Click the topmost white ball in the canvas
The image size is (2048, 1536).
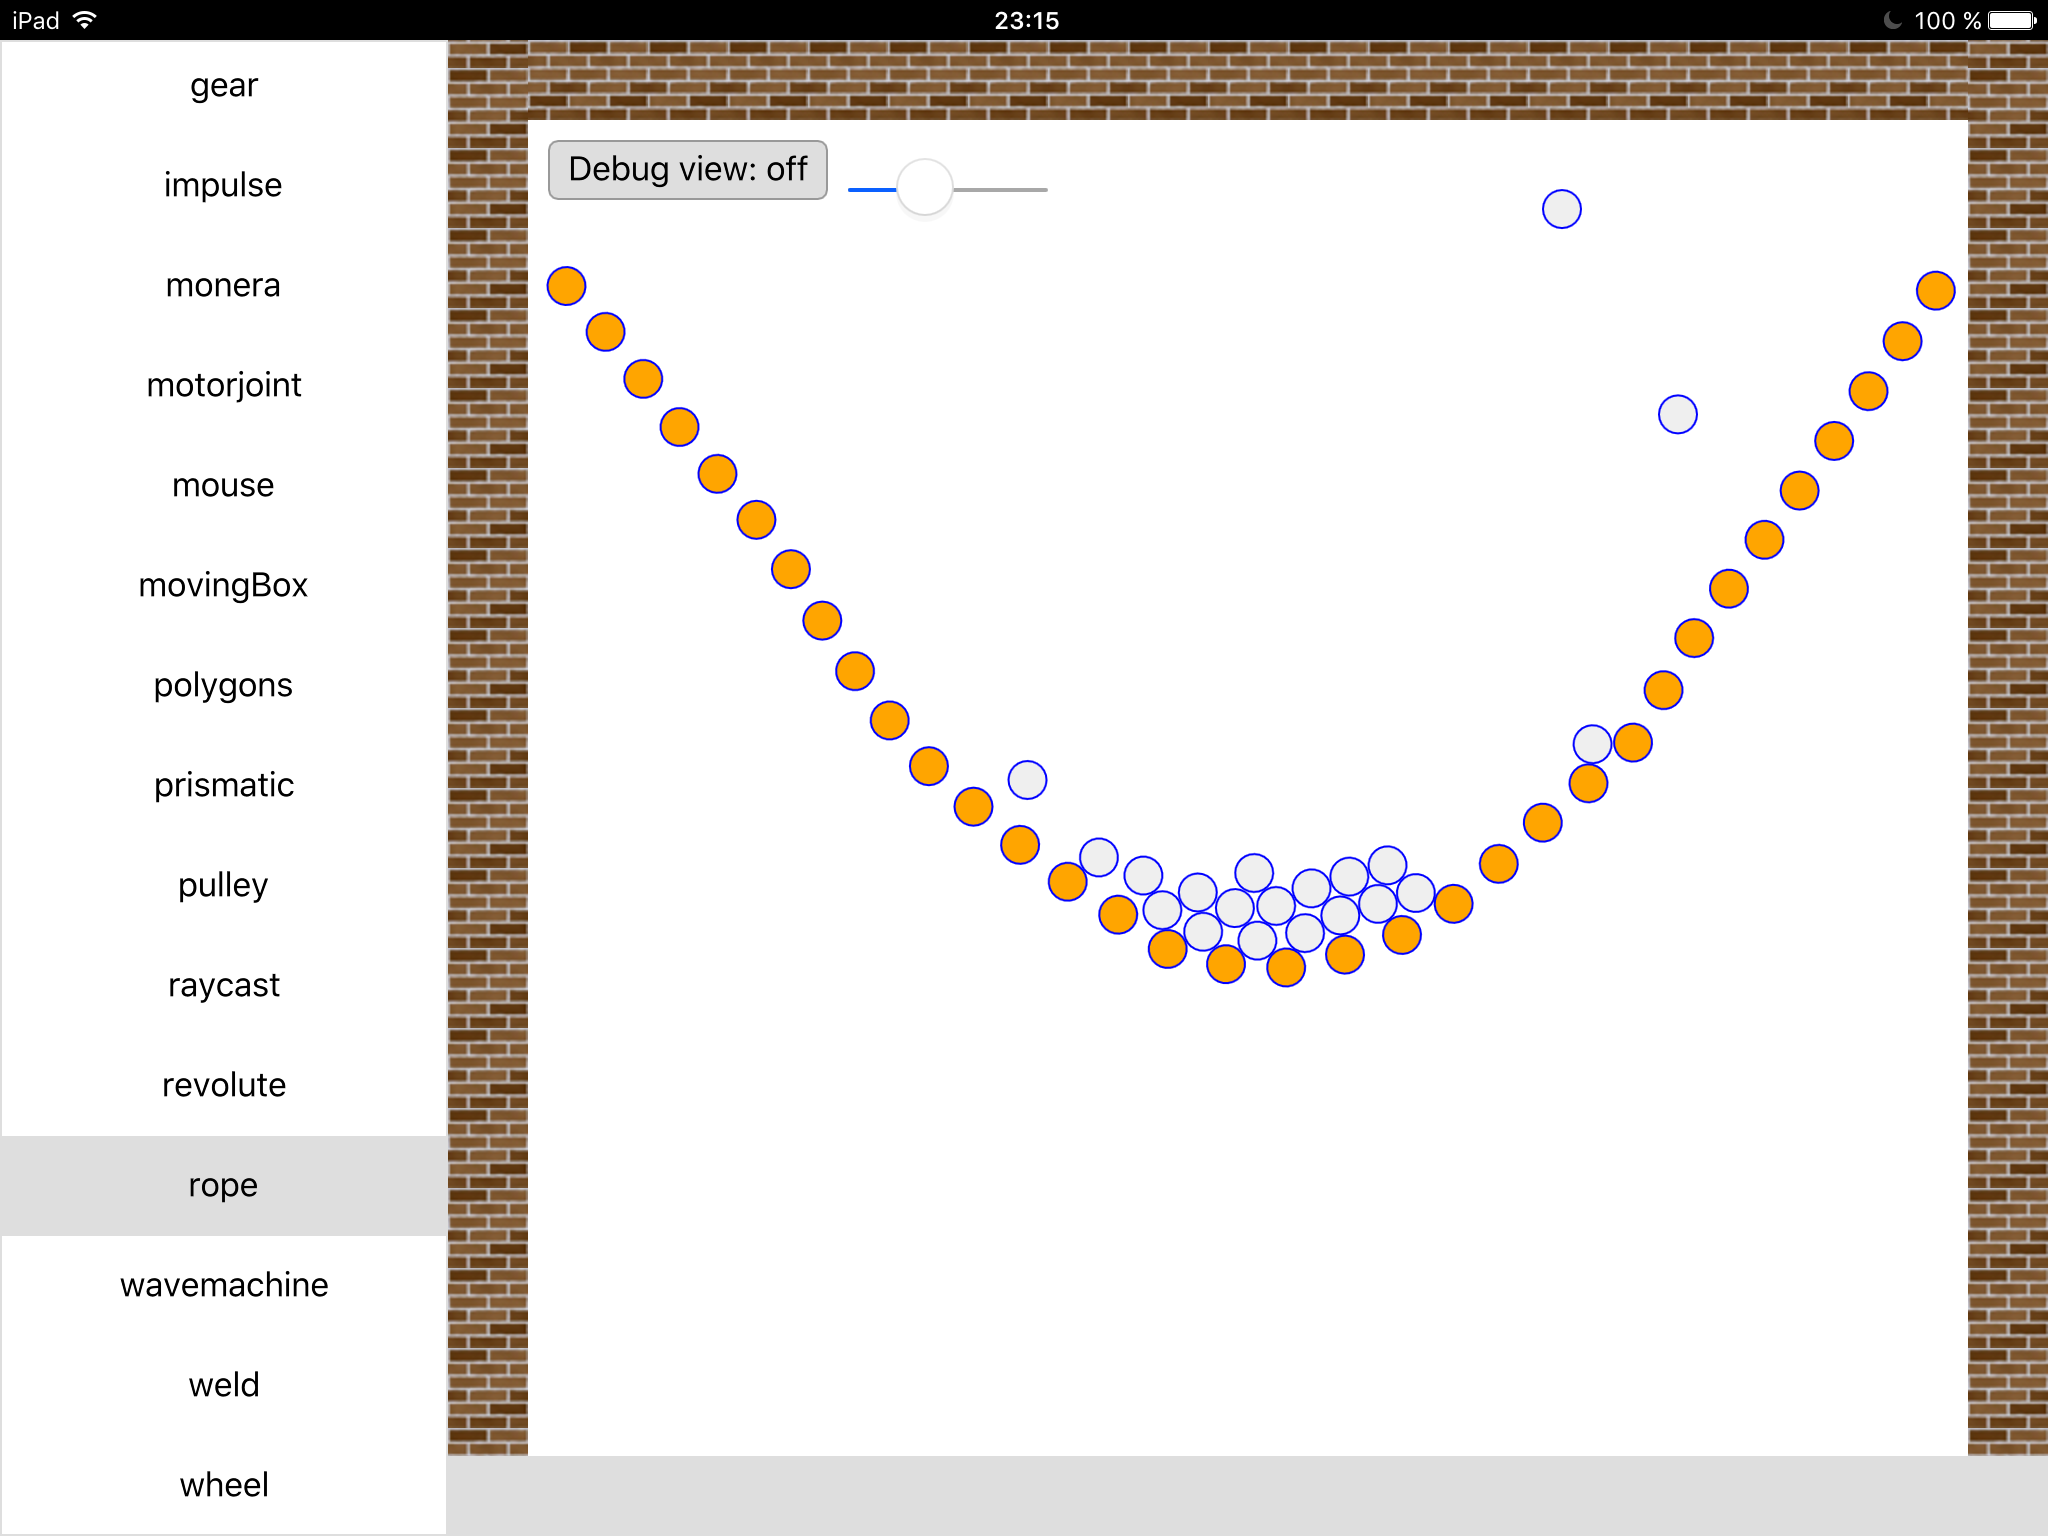pyautogui.click(x=1561, y=209)
